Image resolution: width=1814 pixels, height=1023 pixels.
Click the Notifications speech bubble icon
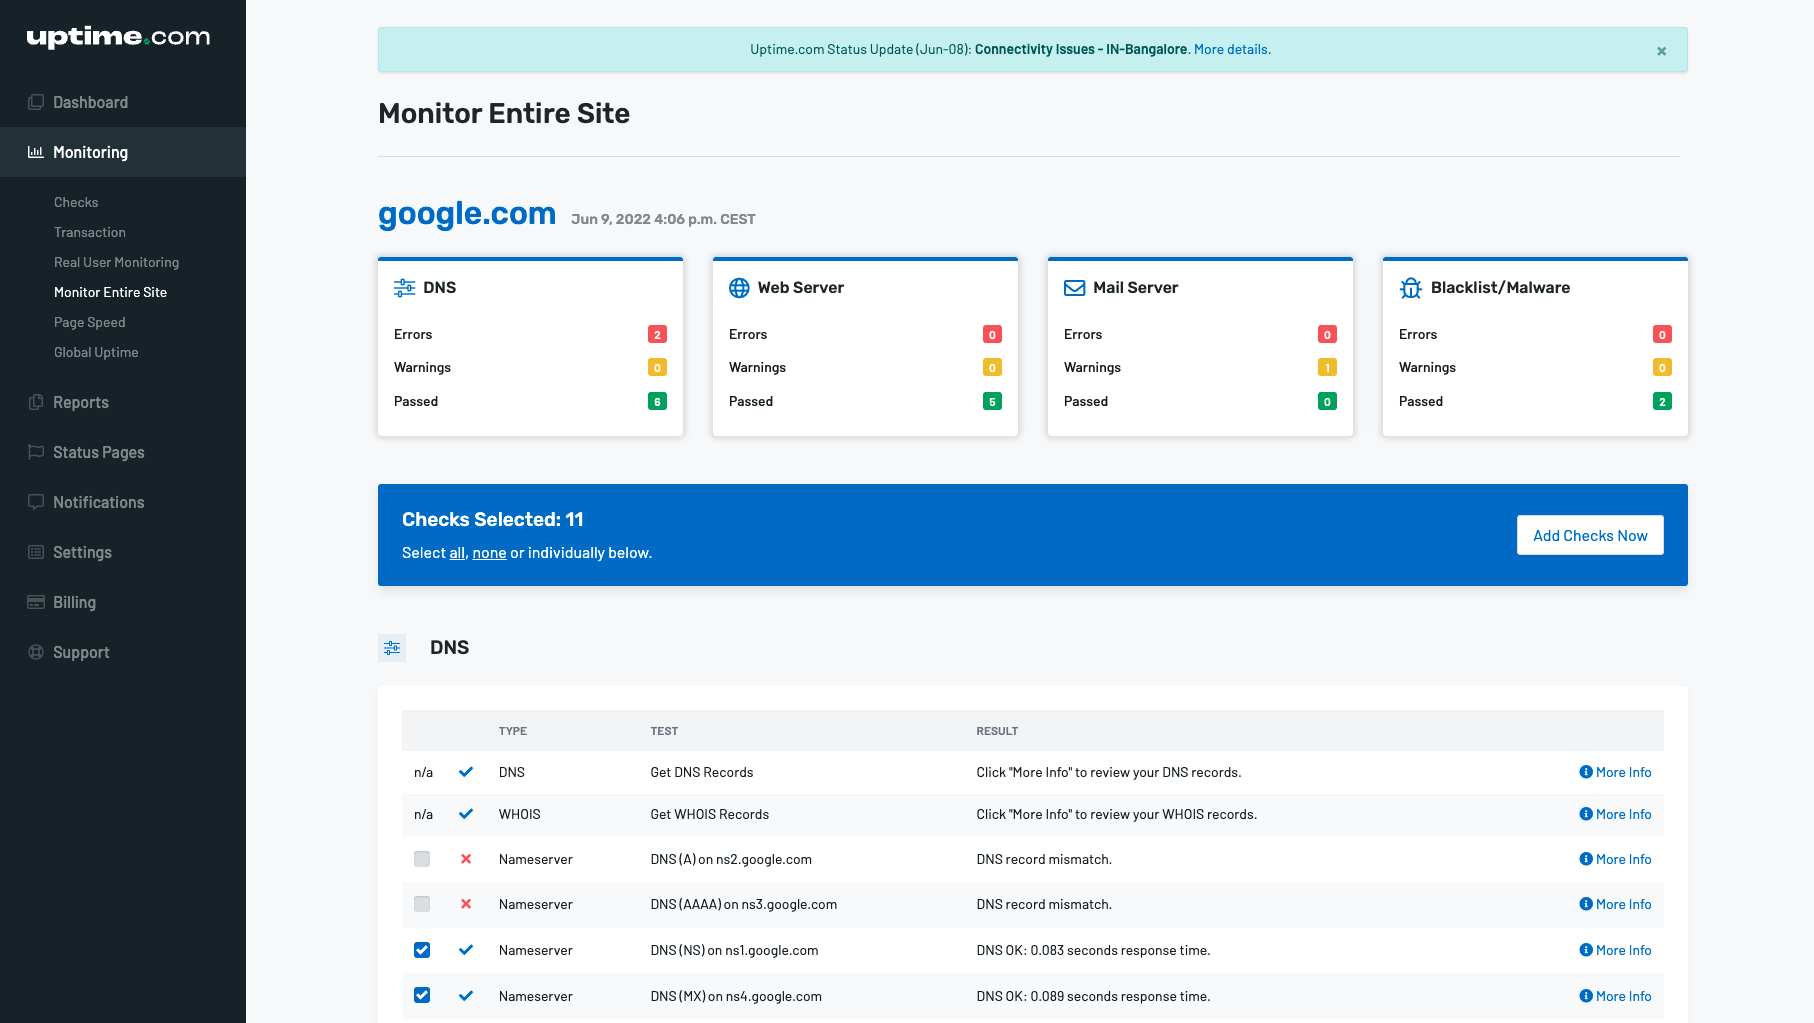tap(36, 502)
